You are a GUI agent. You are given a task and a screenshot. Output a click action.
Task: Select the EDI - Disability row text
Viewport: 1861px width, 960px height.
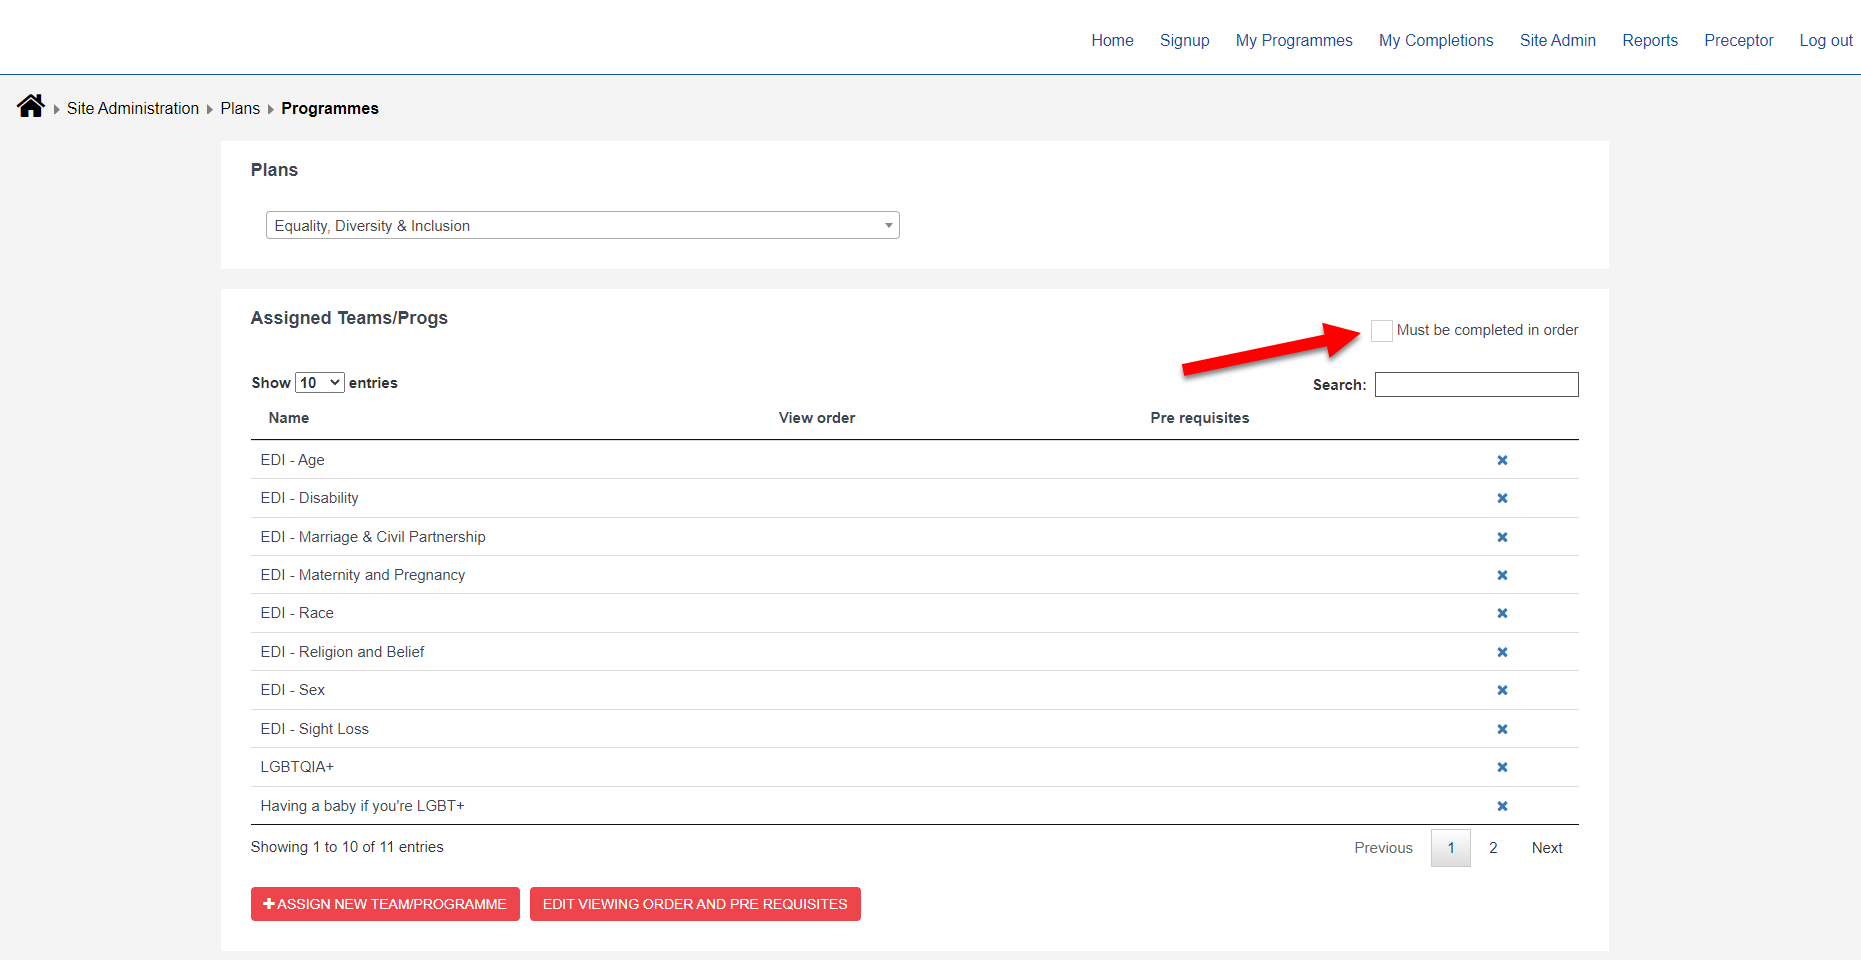click(309, 498)
